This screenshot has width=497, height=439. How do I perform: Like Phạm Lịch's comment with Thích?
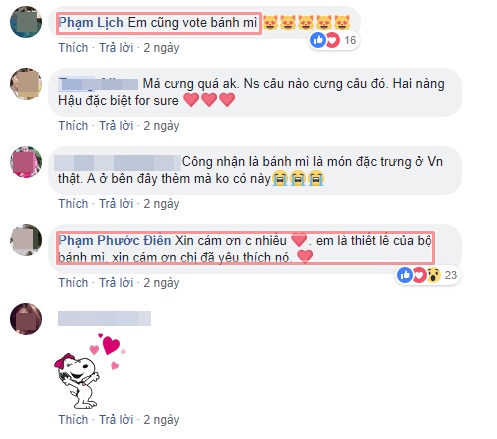click(73, 48)
